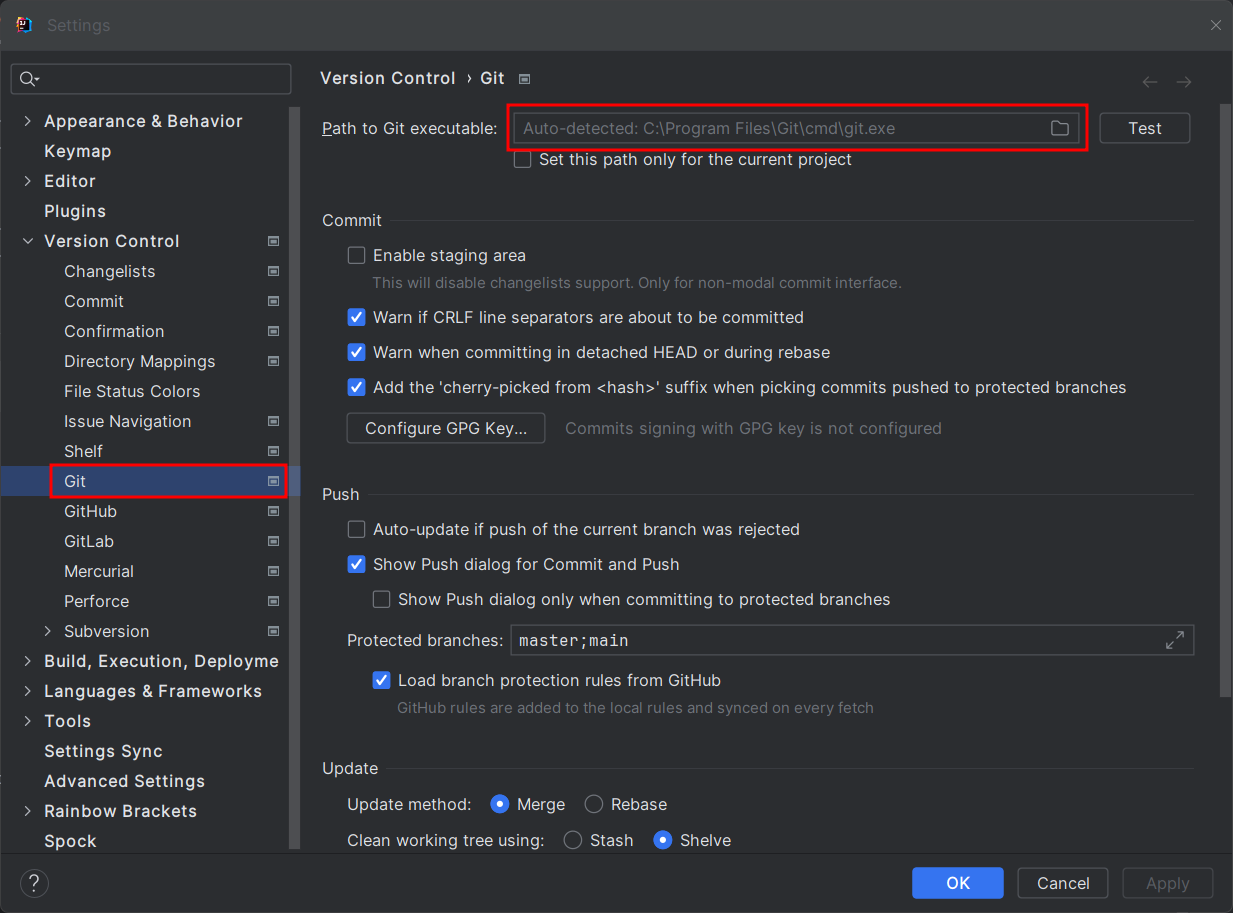Select Shelve for cleaning working tree
This screenshot has width=1233, height=913.
[663, 840]
